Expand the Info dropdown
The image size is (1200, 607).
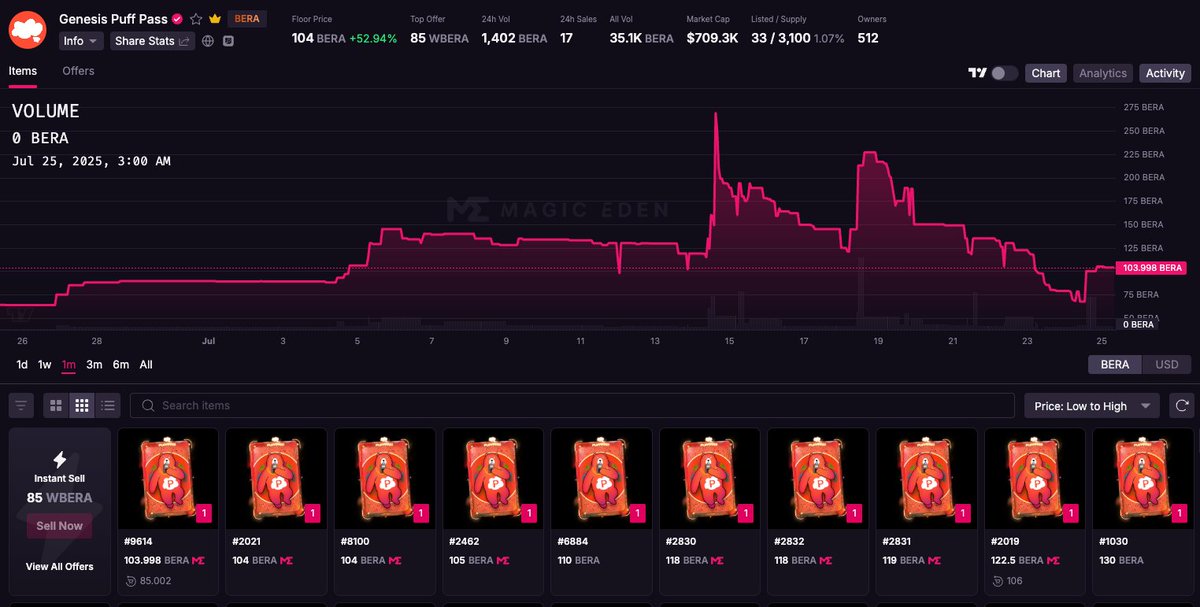[81, 41]
